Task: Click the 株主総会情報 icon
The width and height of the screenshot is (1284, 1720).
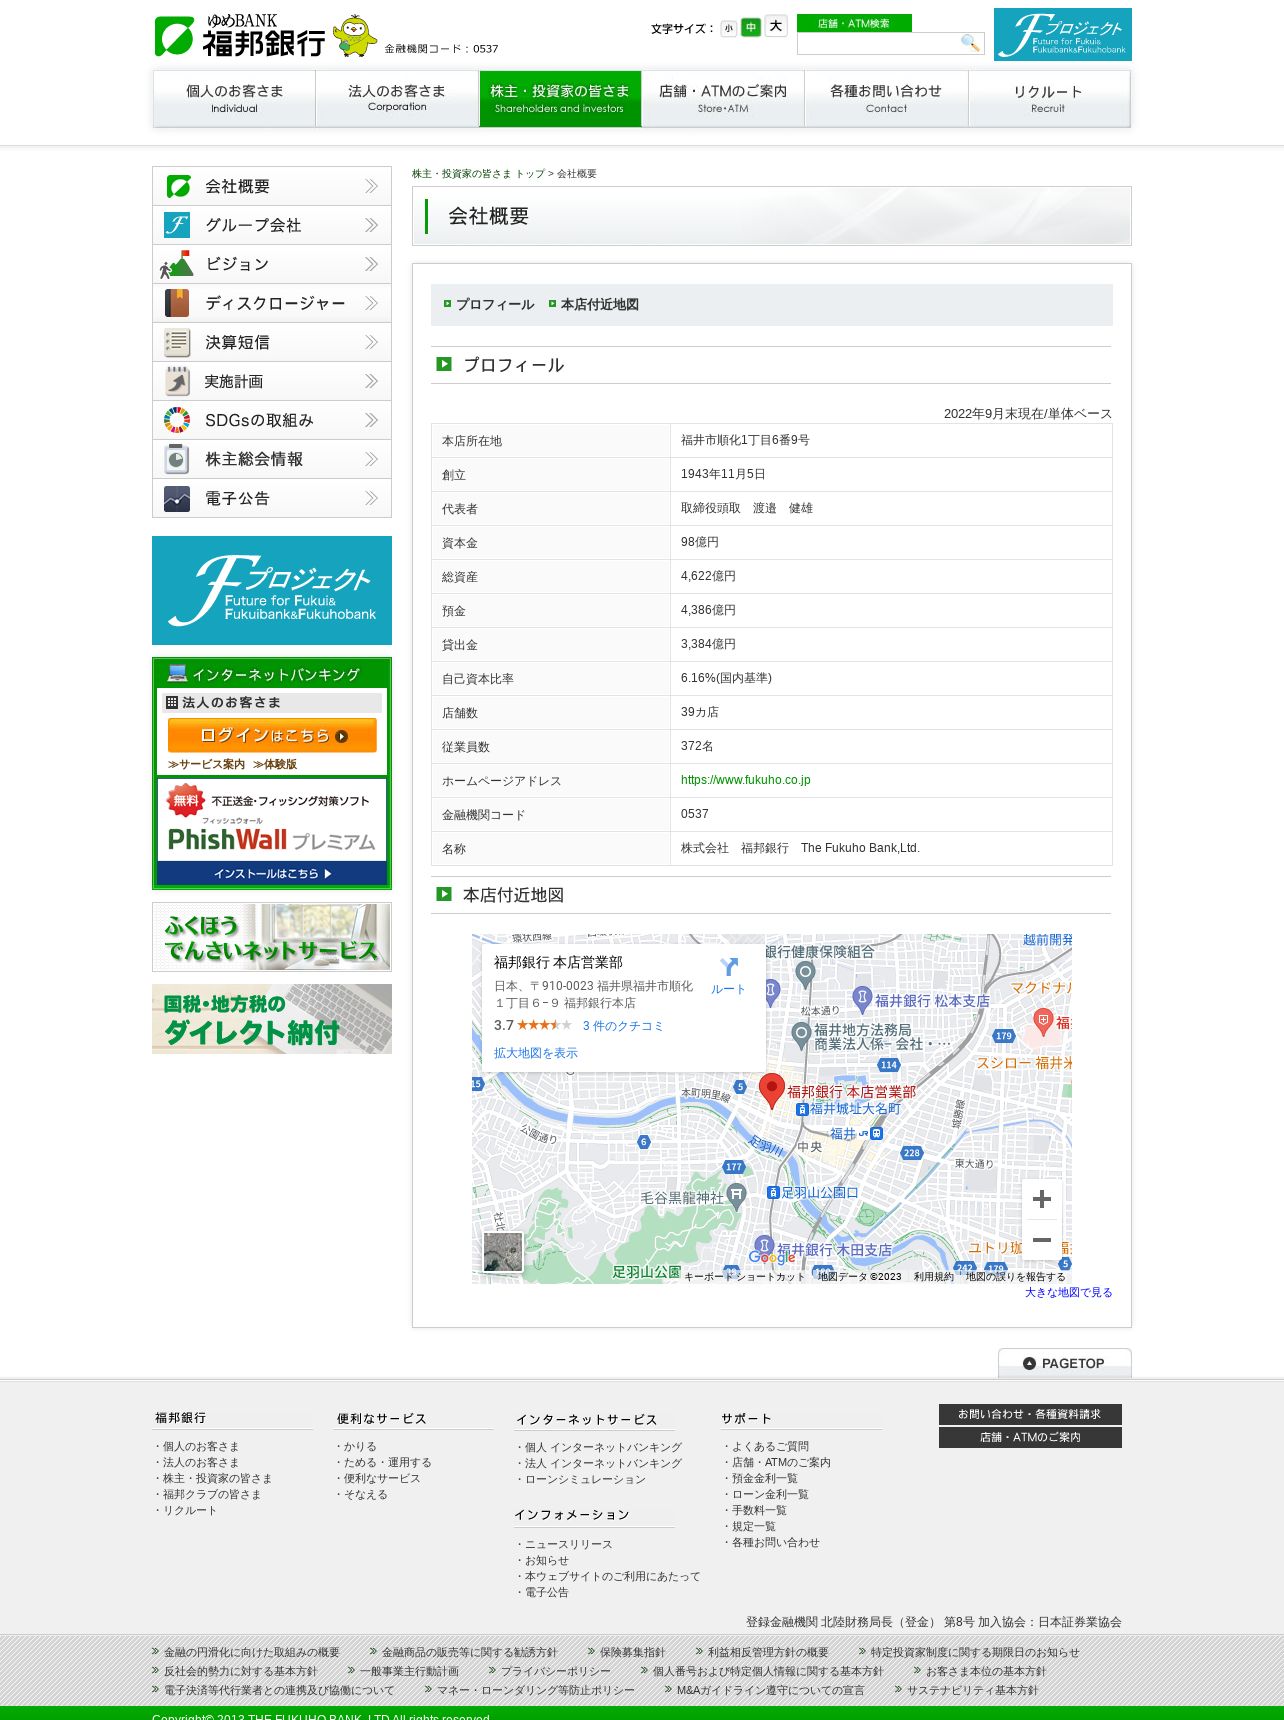Action: [x=177, y=459]
